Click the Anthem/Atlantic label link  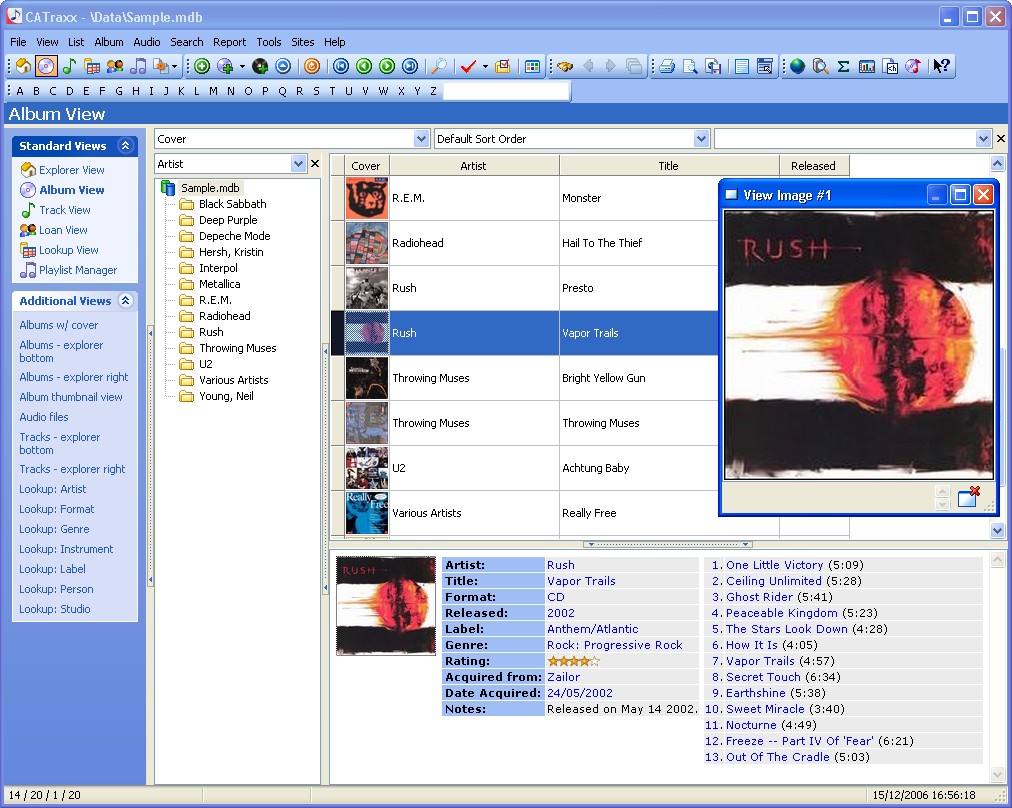click(592, 629)
